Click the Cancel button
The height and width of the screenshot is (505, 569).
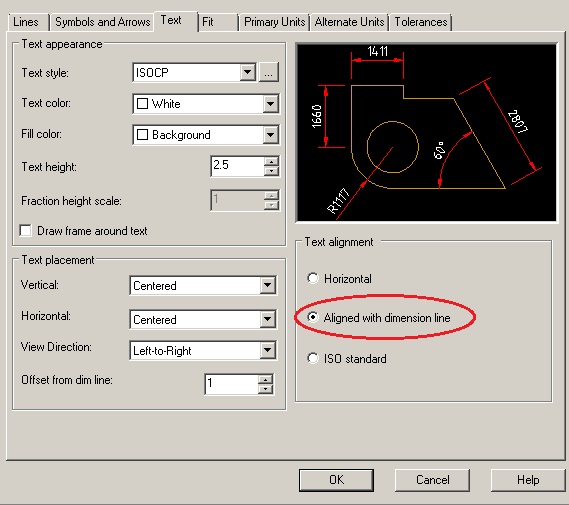tap(432, 480)
